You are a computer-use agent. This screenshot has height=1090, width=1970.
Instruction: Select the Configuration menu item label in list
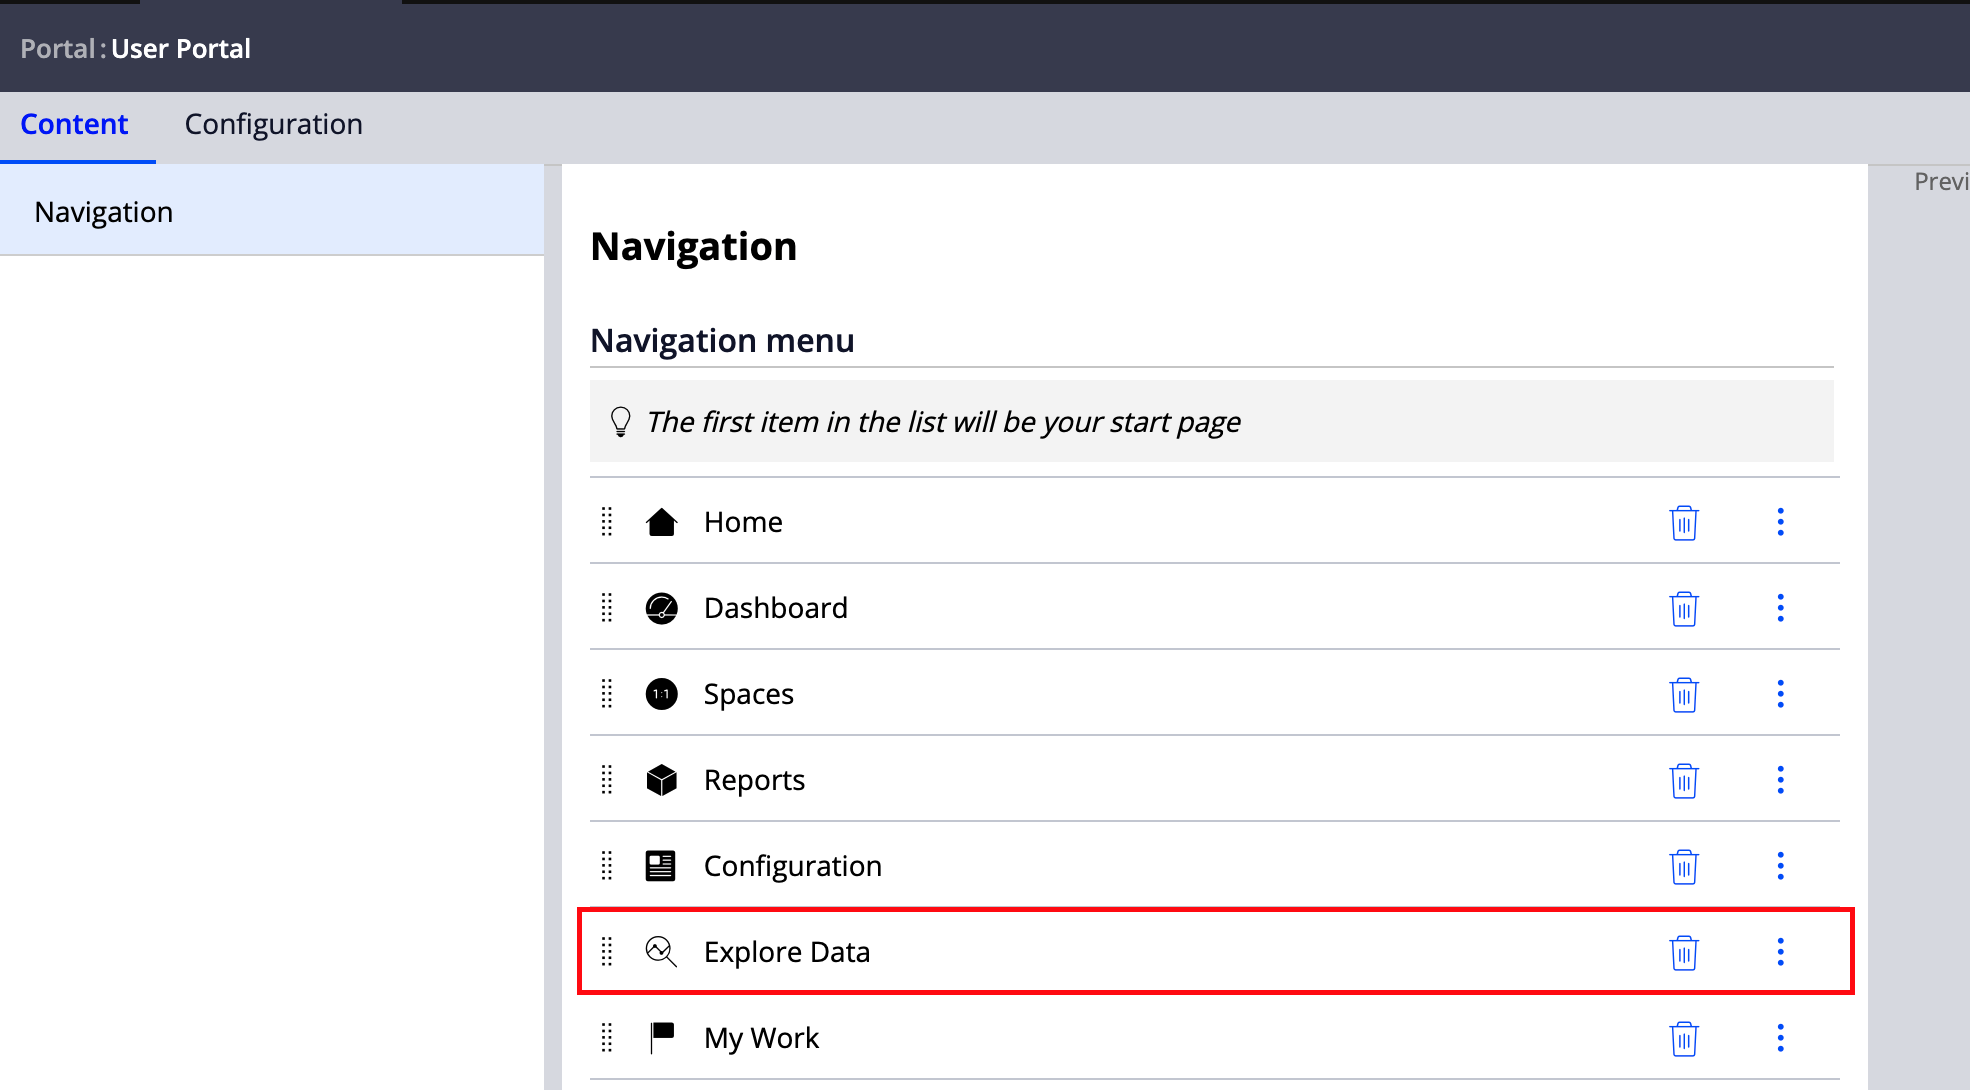coord(793,866)
